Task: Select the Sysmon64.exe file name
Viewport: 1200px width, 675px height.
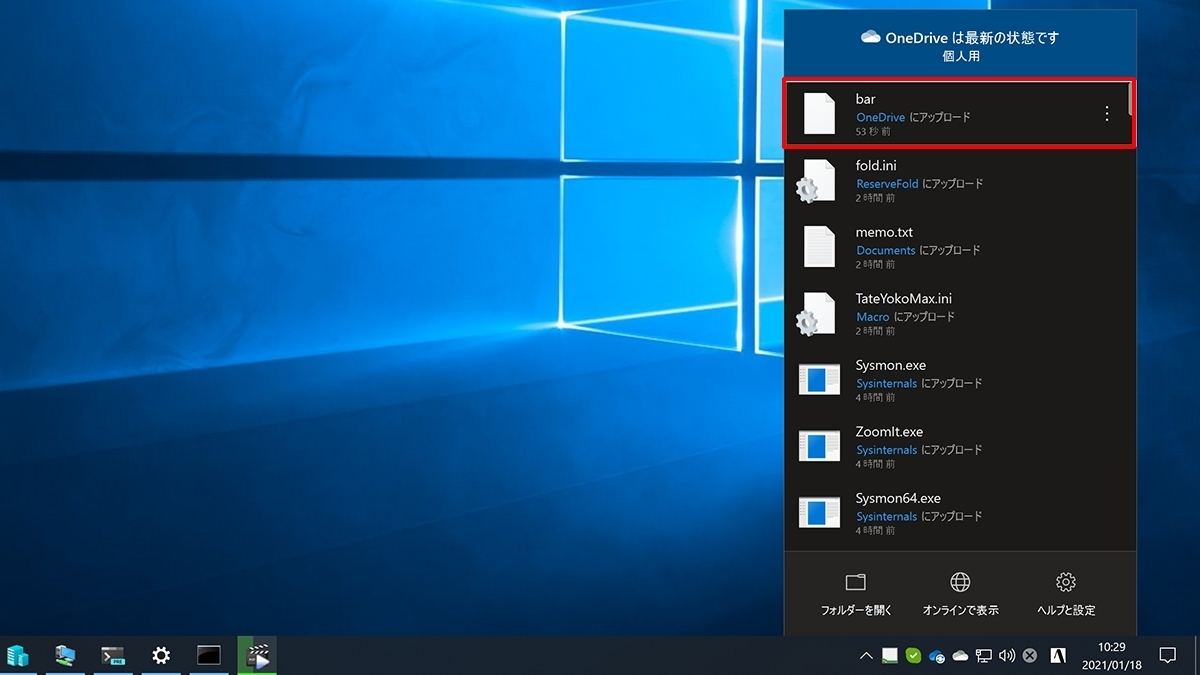Action: [898, 498]
